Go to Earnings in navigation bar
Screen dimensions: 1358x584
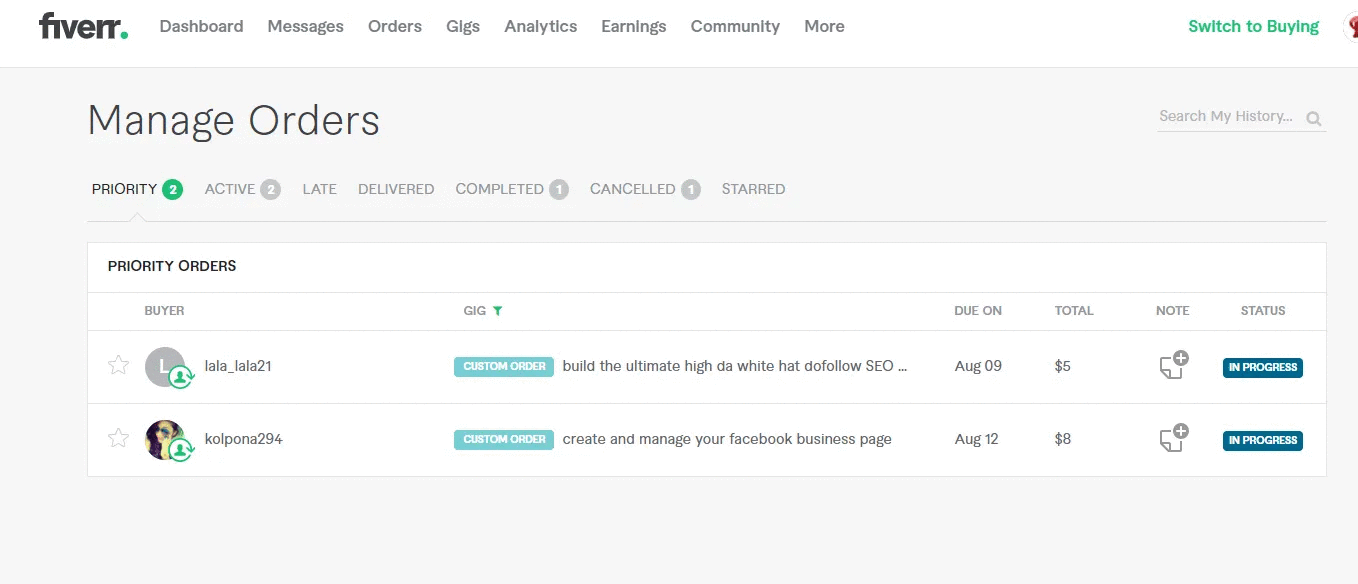coord(633,27)
